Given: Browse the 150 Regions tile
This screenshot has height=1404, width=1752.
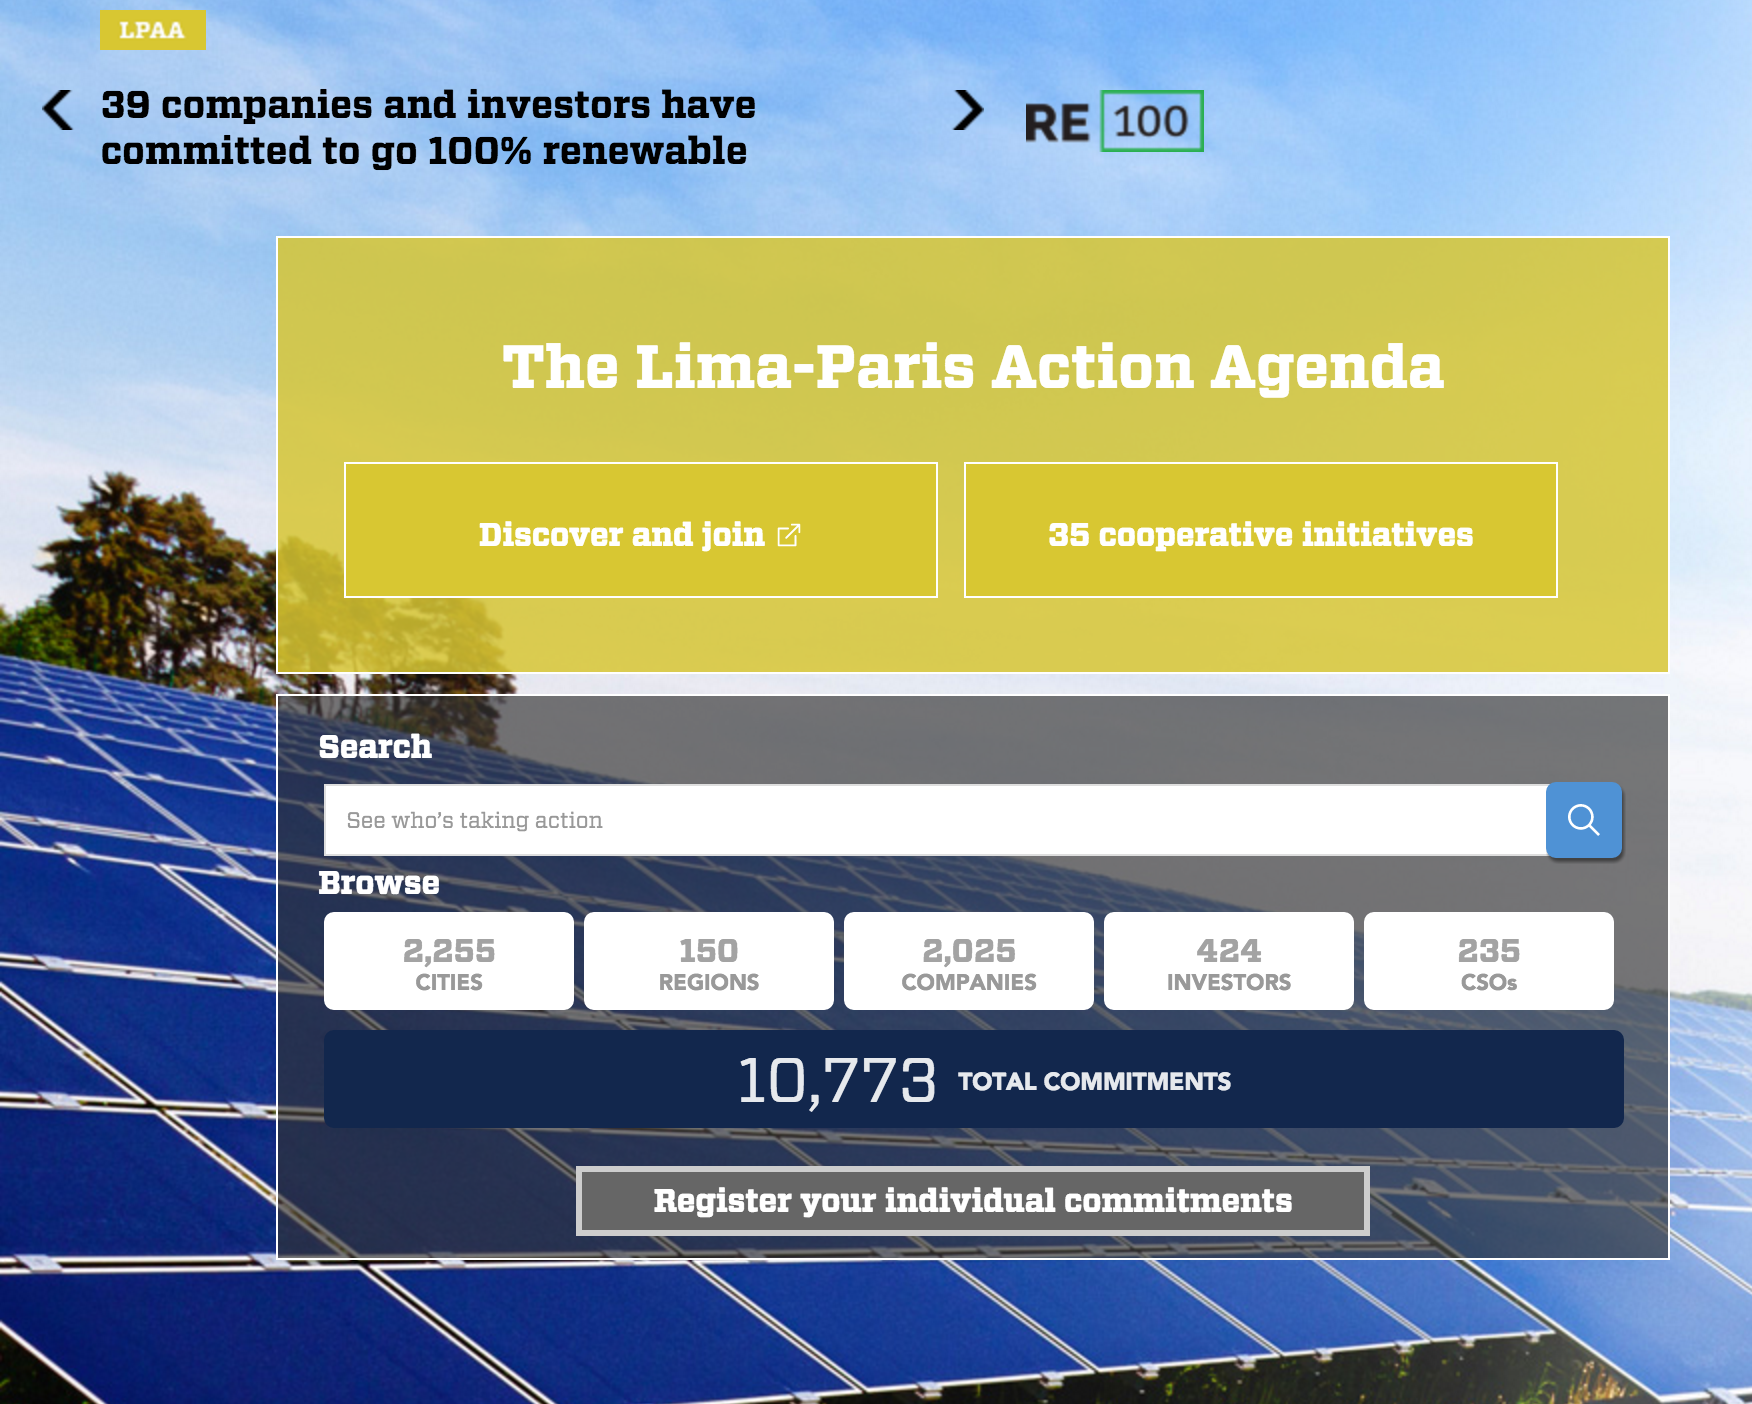Looking at the screenshot, I should pos(709,961).
